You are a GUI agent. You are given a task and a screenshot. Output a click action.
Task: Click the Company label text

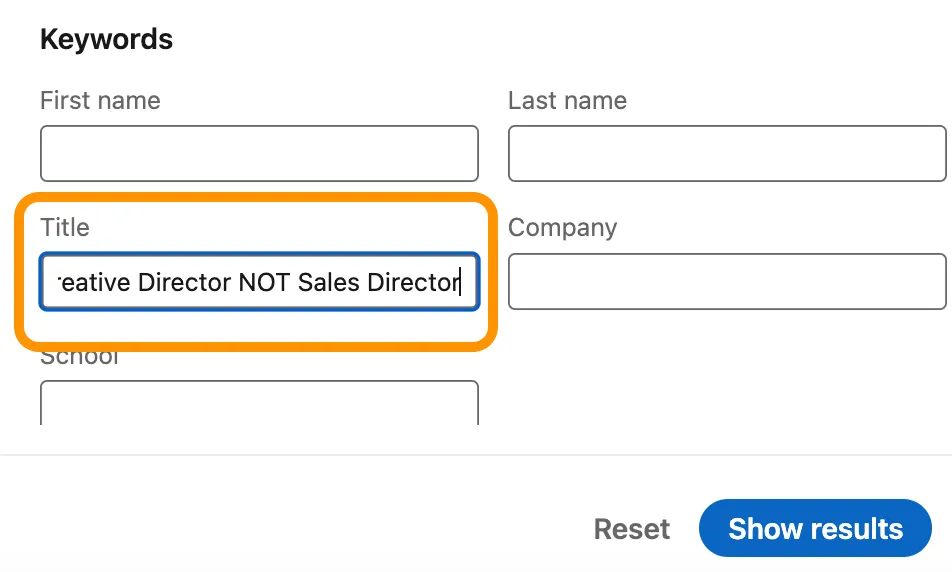[x=562, y=228]
